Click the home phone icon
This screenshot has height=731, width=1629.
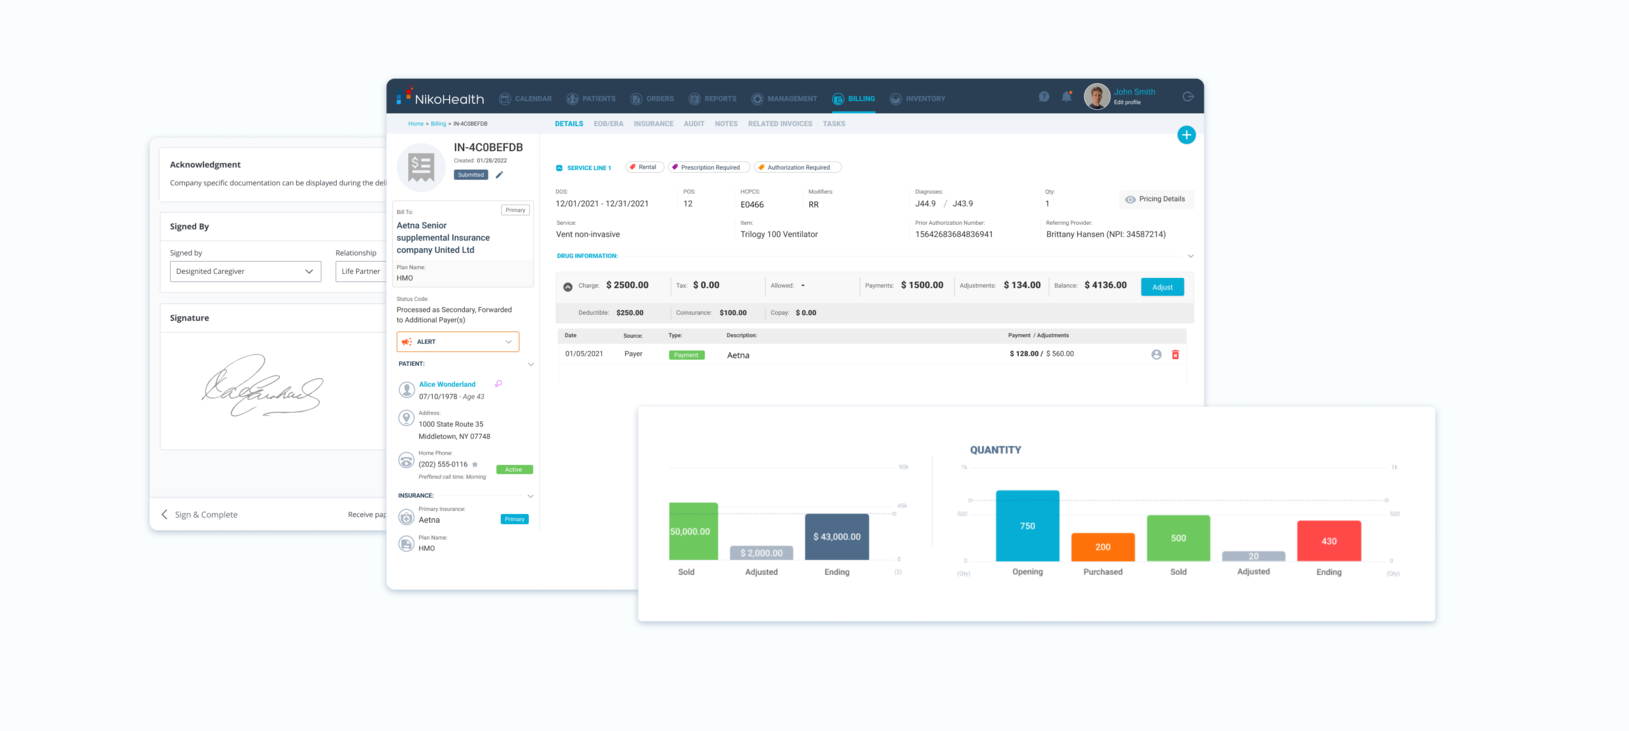pyautogui.click(x=406, y=460)
